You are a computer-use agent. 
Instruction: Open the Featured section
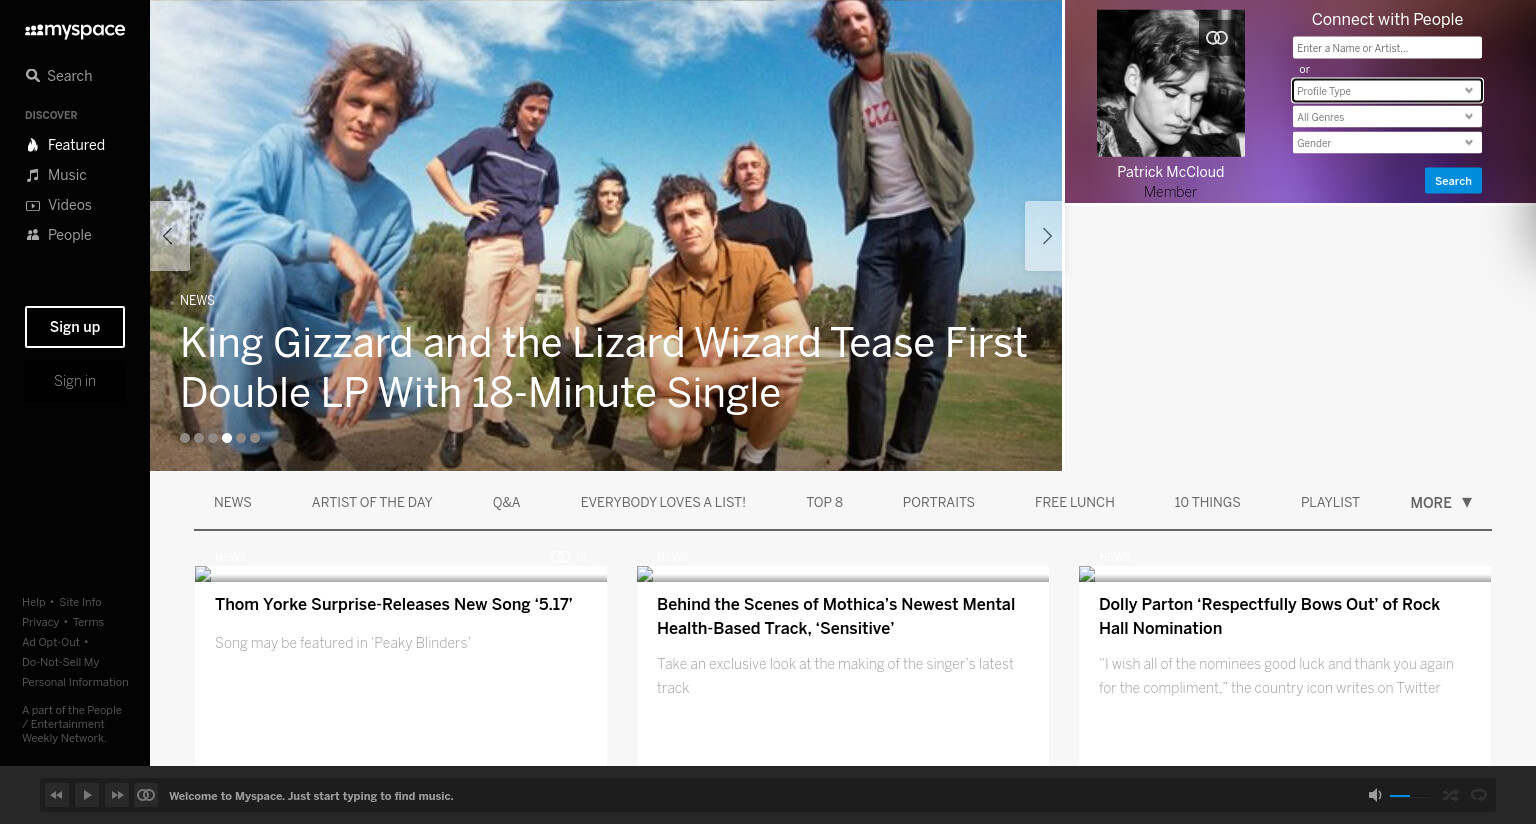(65, 145)
